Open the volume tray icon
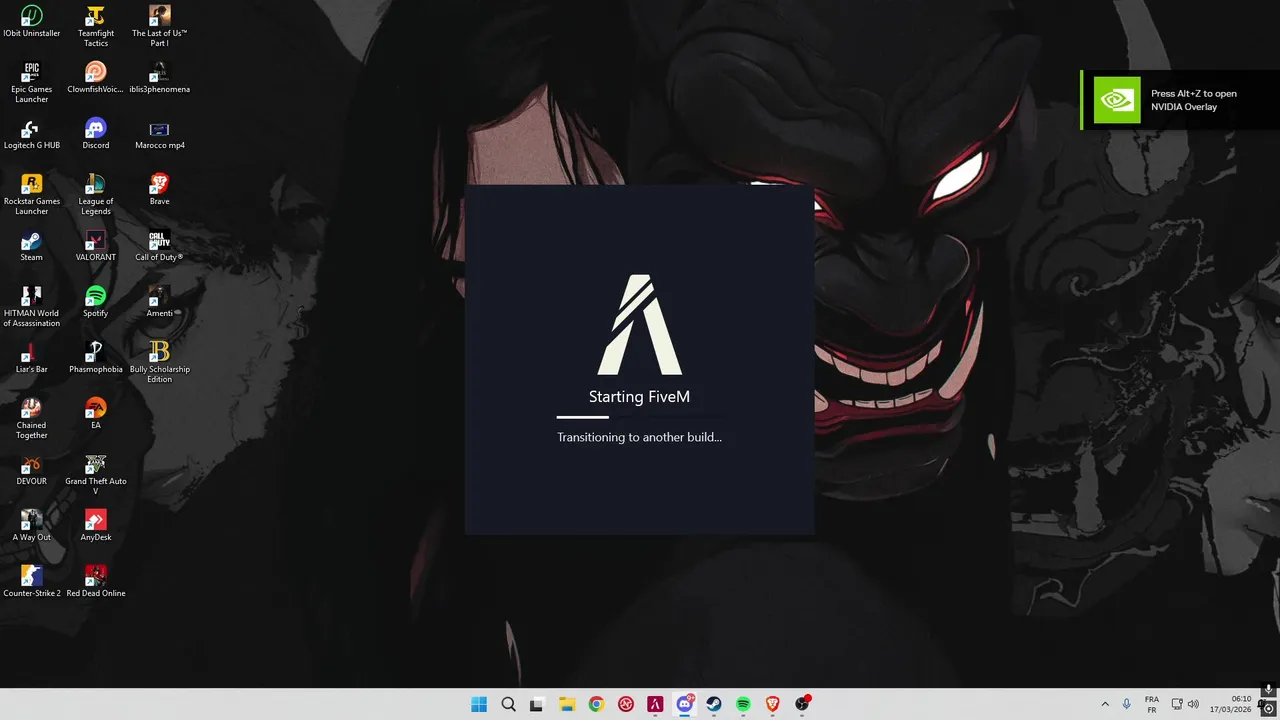This screenshot has height=720, width=1280. pyautogui.click(x=1193, y=704)
